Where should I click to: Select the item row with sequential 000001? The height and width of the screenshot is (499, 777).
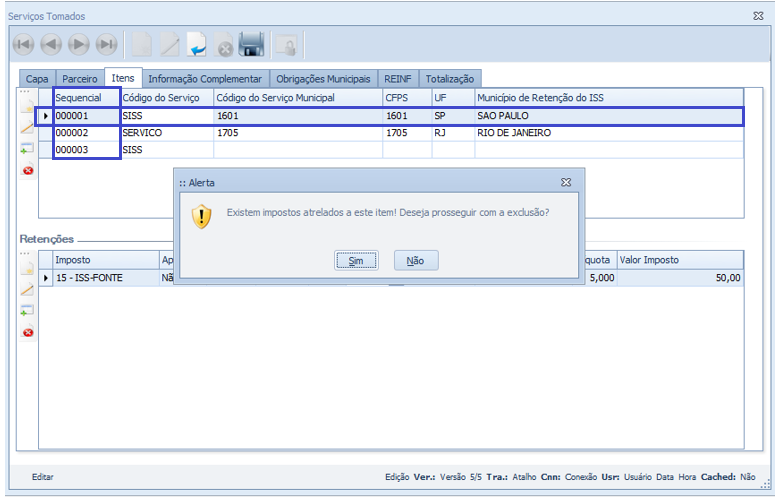point(391,116)
